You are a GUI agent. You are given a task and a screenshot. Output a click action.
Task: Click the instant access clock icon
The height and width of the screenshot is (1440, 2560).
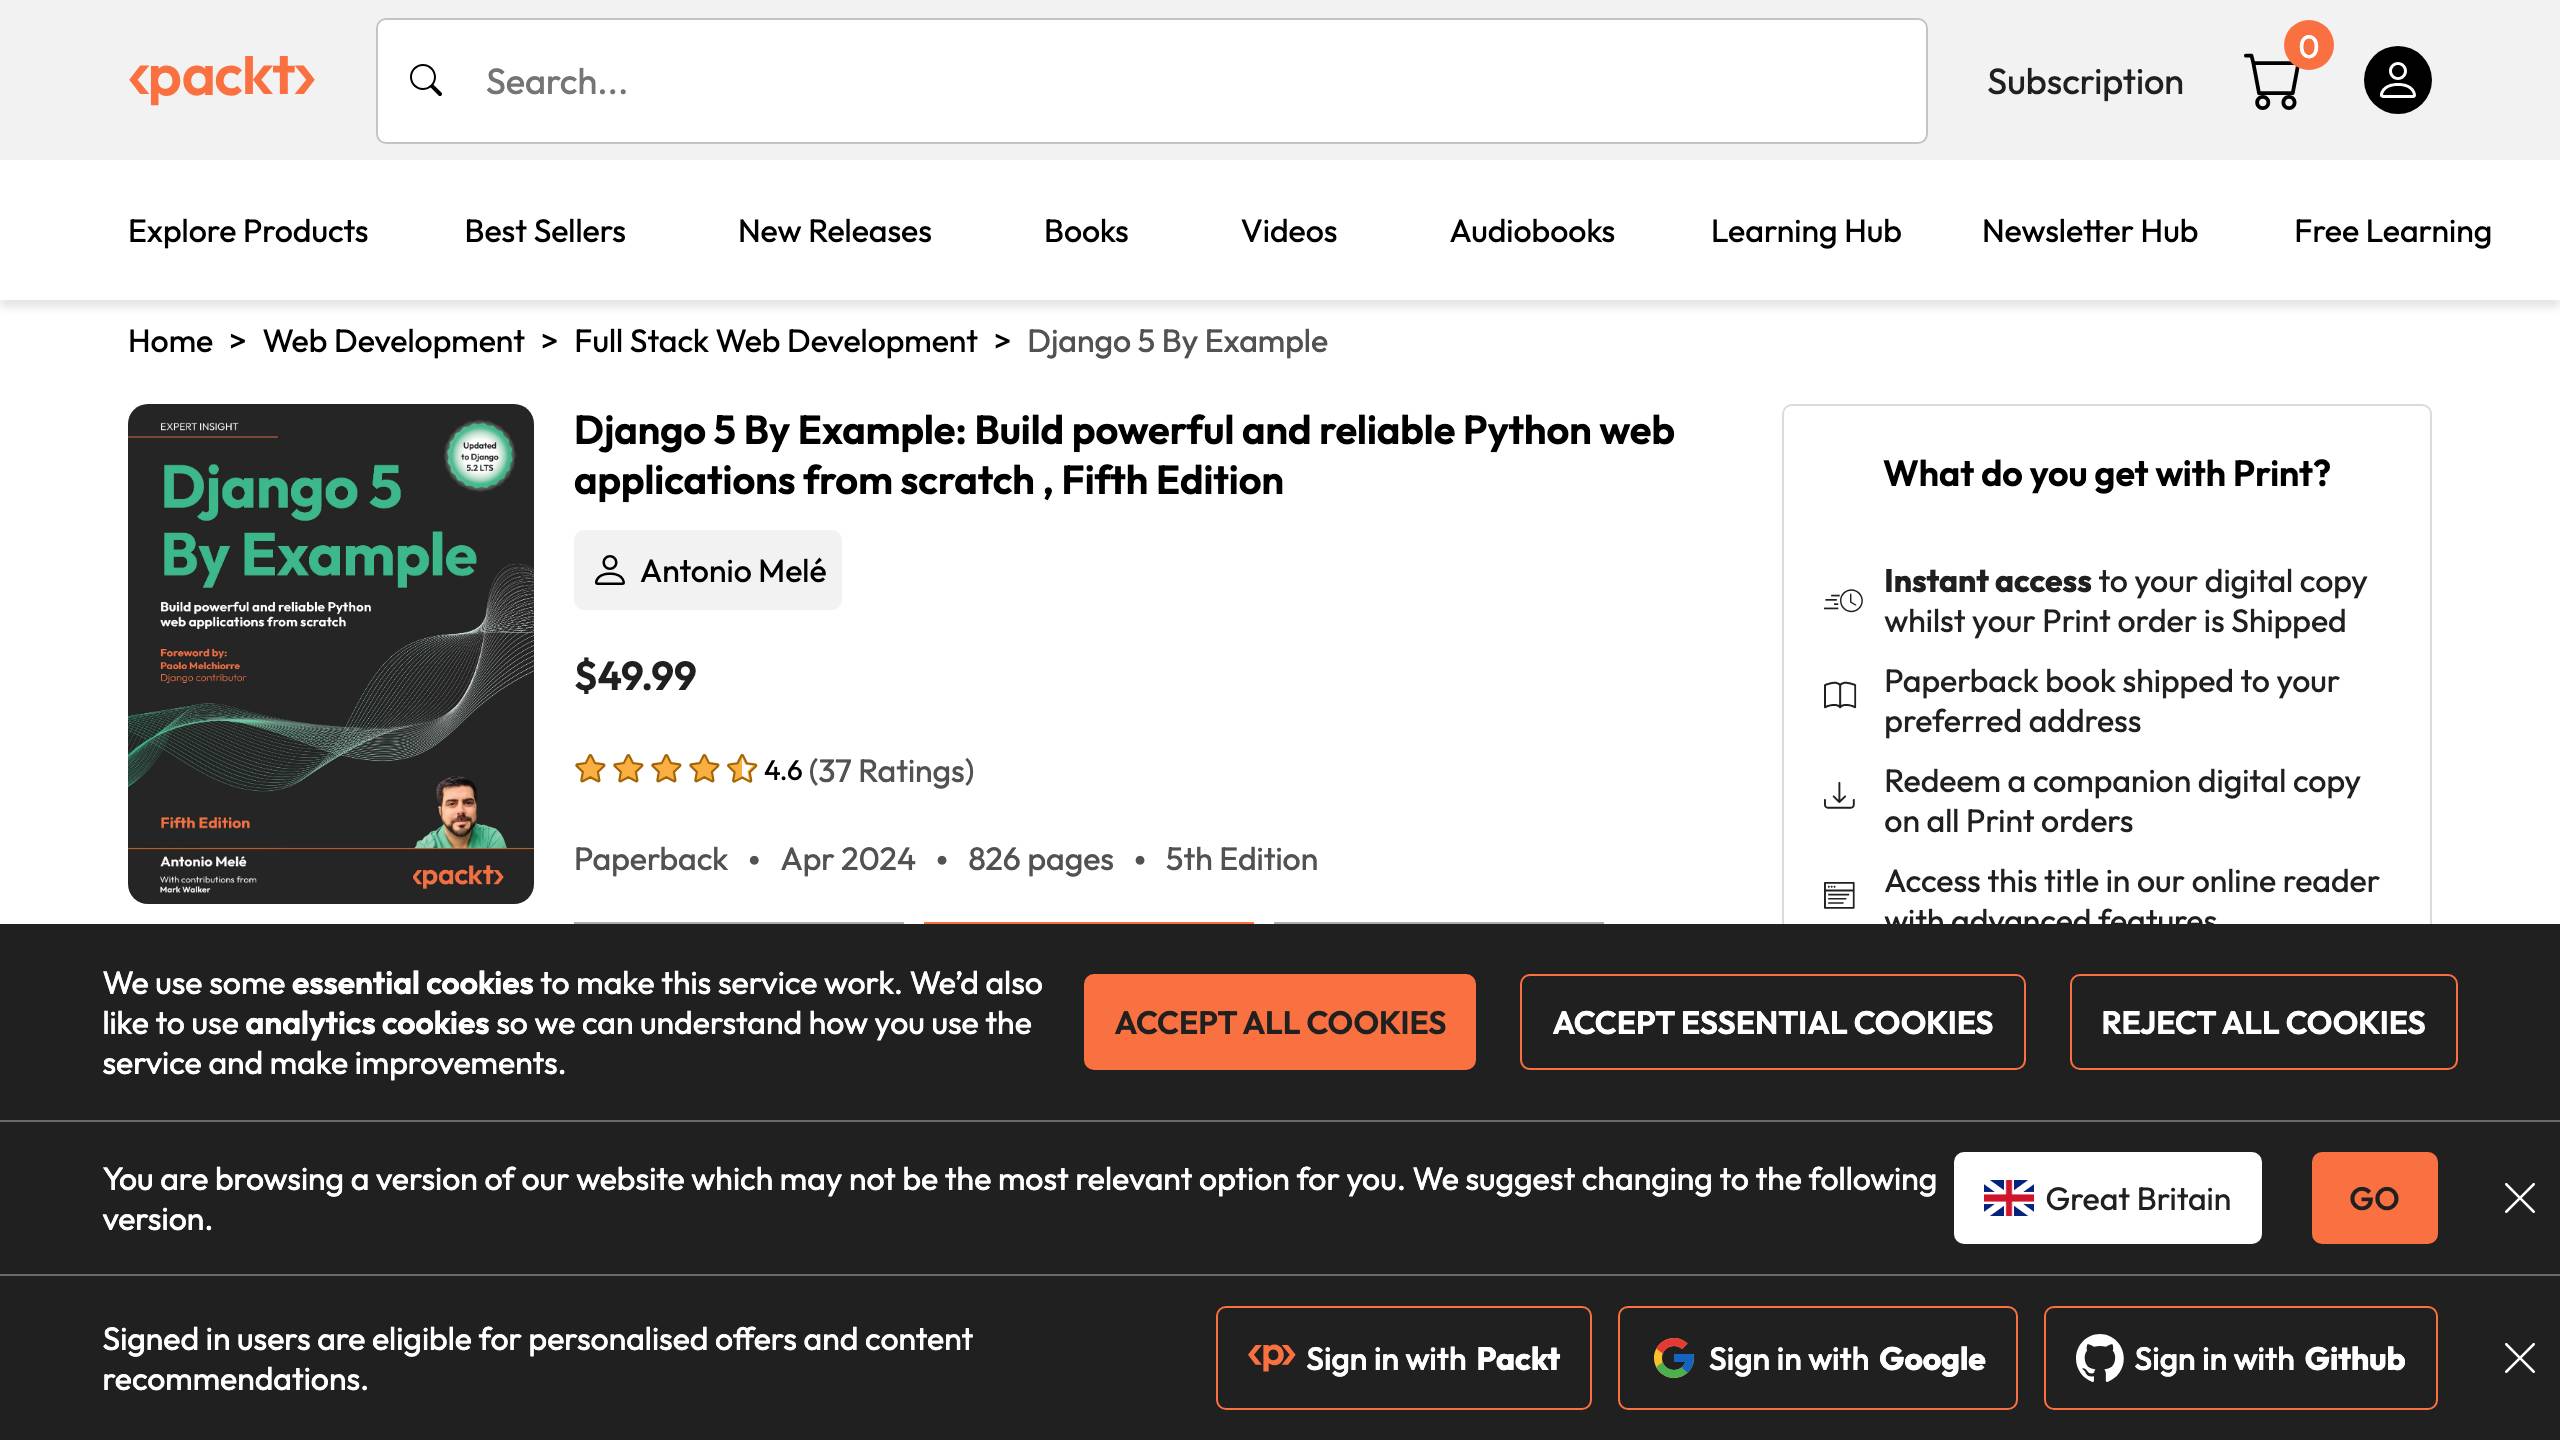pos(1841,599)
